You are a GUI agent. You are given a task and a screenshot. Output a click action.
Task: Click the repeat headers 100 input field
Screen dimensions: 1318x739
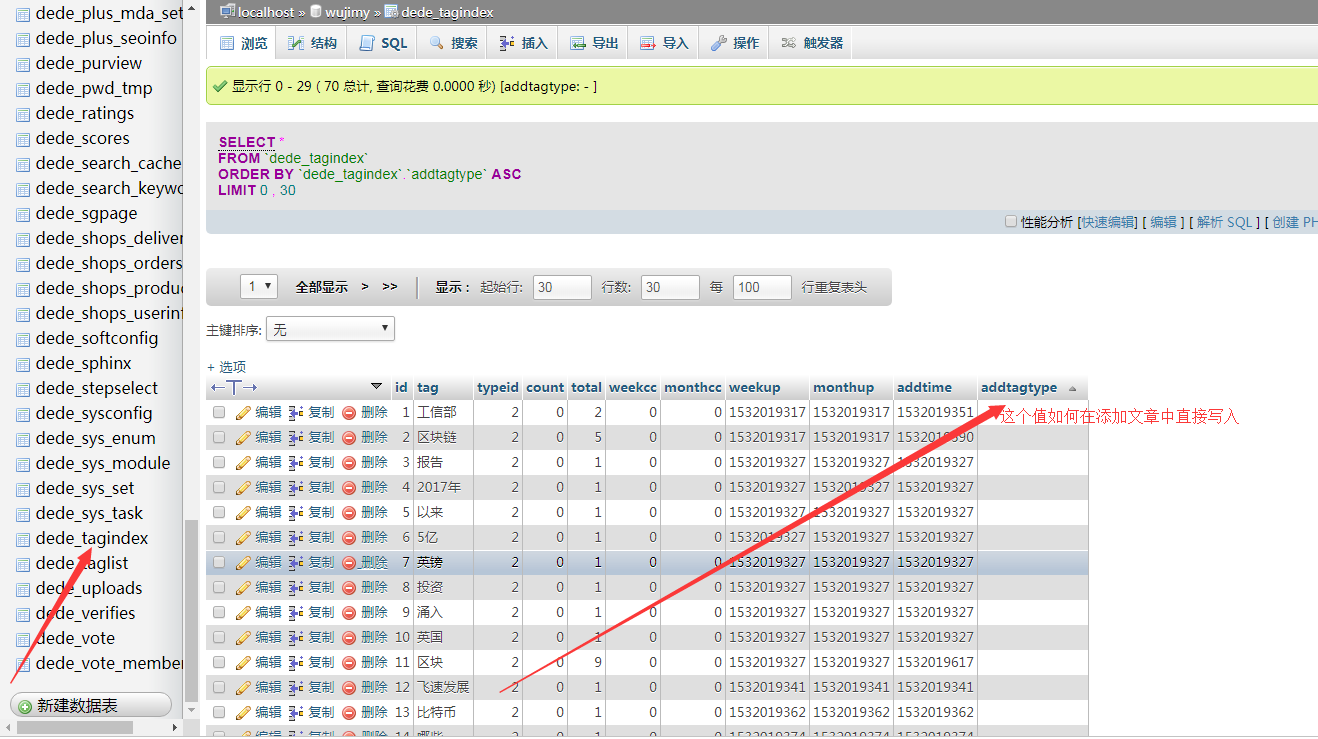[x=762, y=287]
